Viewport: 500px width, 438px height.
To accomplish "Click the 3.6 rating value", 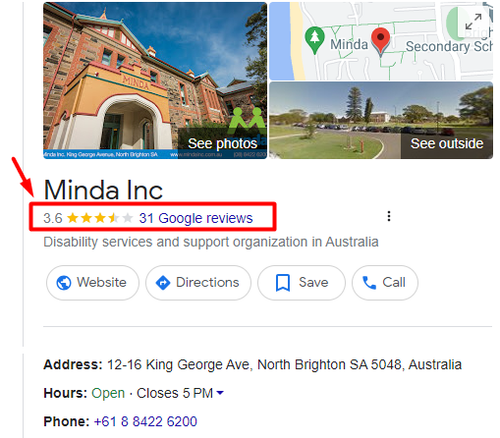I will pyautogui.click(x=53, y=218).
